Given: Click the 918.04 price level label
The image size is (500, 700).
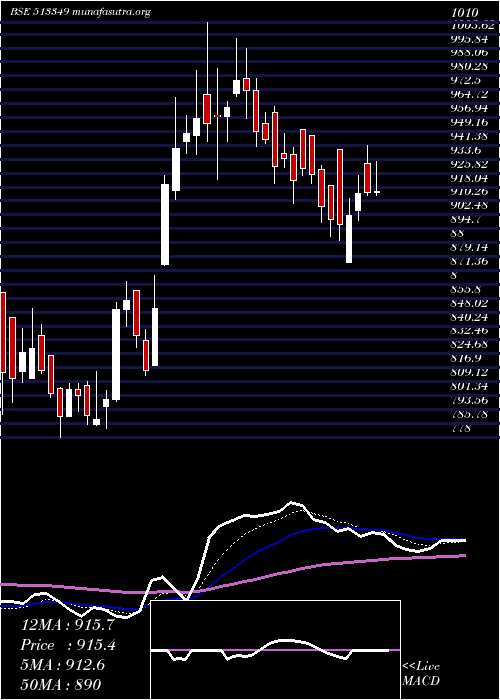Looking at the screenshot, I should tap(470, 178).
